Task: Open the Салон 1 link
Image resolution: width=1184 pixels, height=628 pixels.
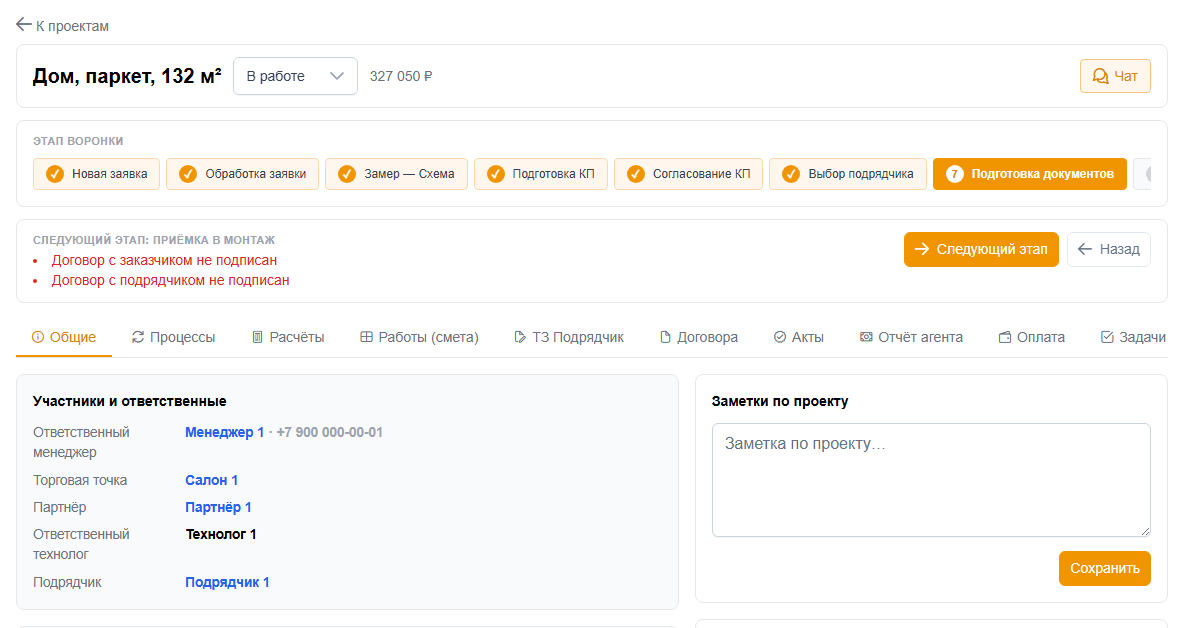Action: pos(211,480)
